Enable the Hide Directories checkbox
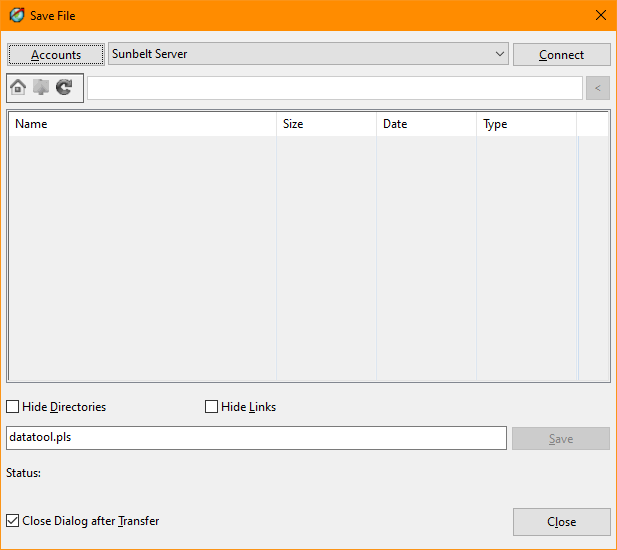Viewport: 617px width, 550px height. click(13, 407)
